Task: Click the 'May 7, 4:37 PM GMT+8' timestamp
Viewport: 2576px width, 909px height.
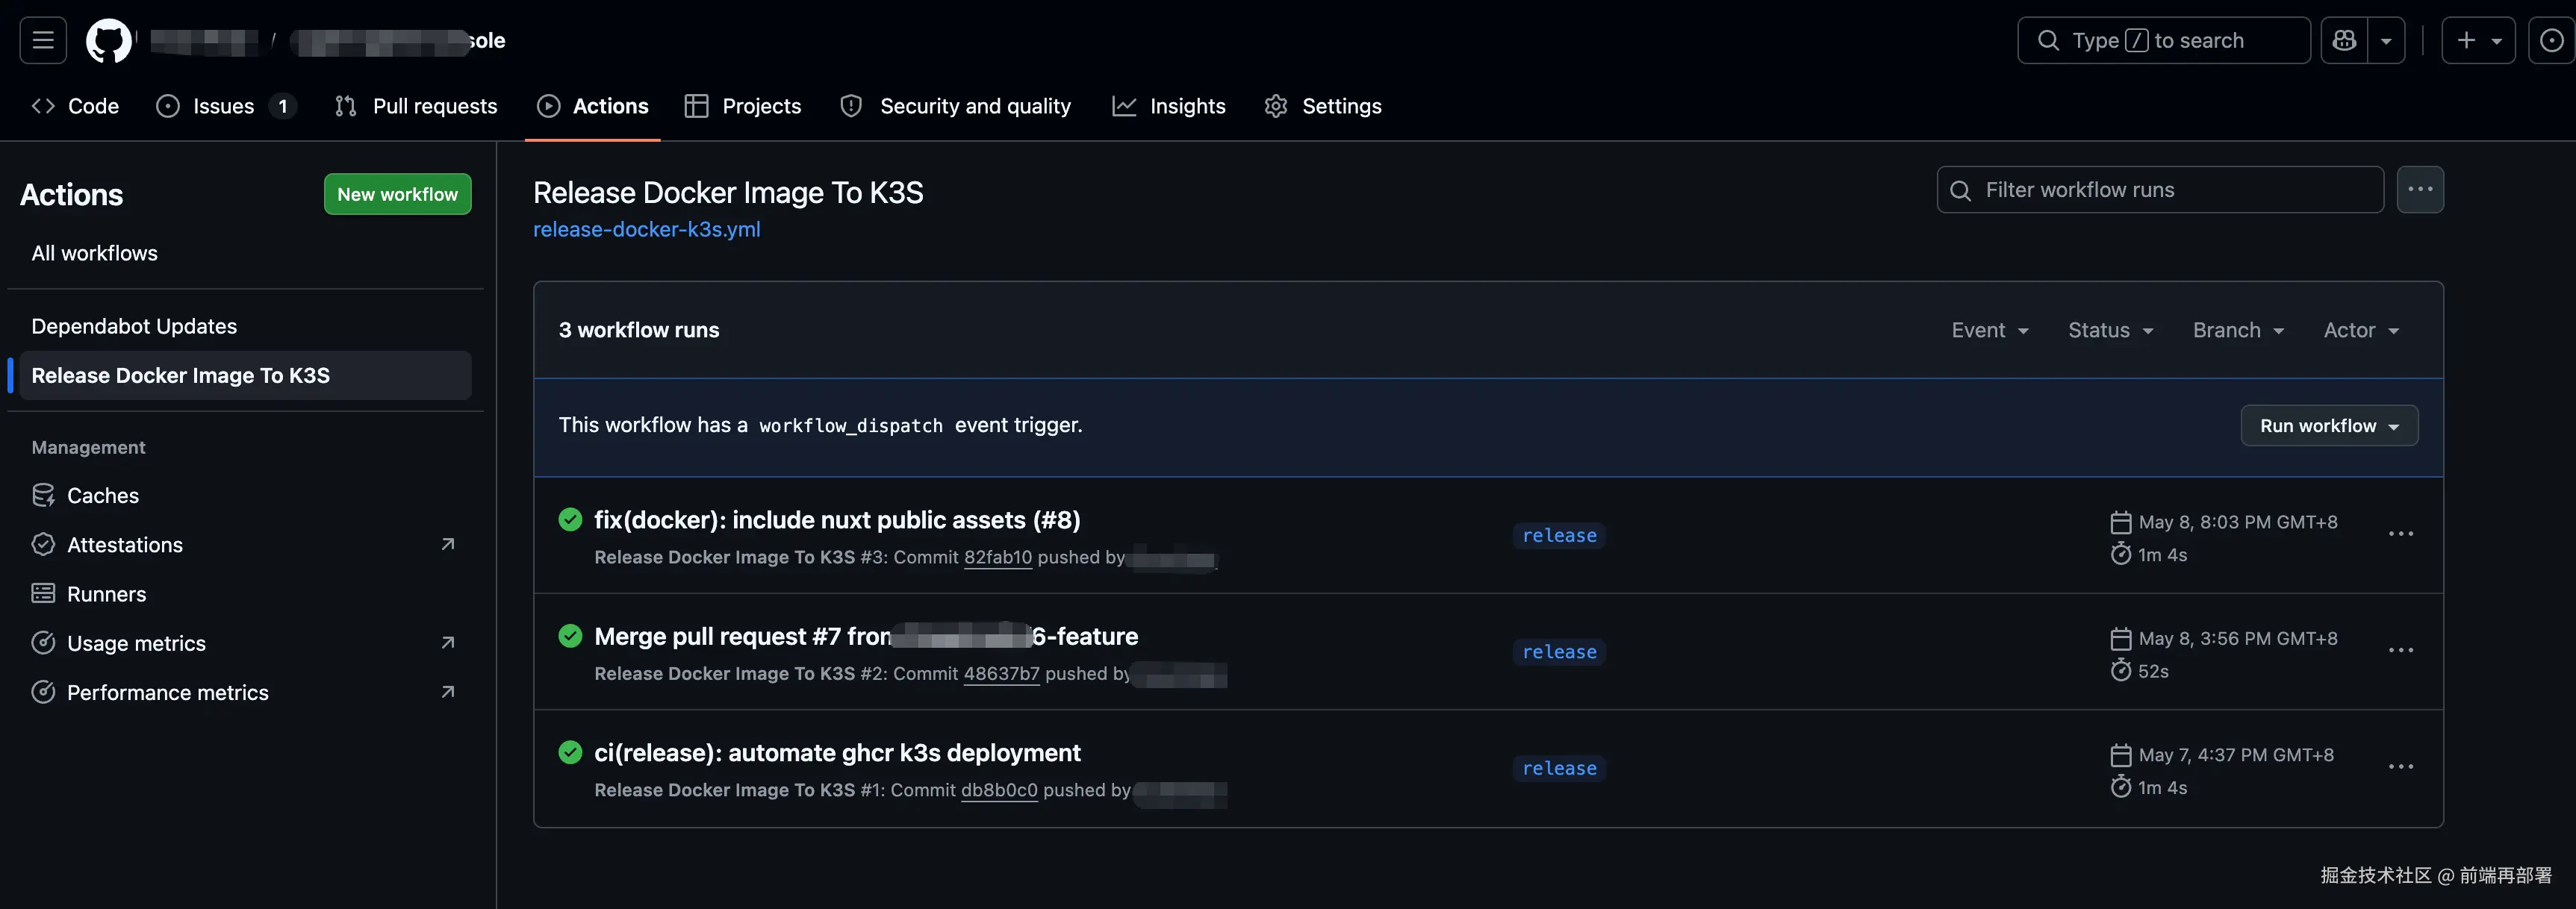Action: click(x=2235, y=755)
